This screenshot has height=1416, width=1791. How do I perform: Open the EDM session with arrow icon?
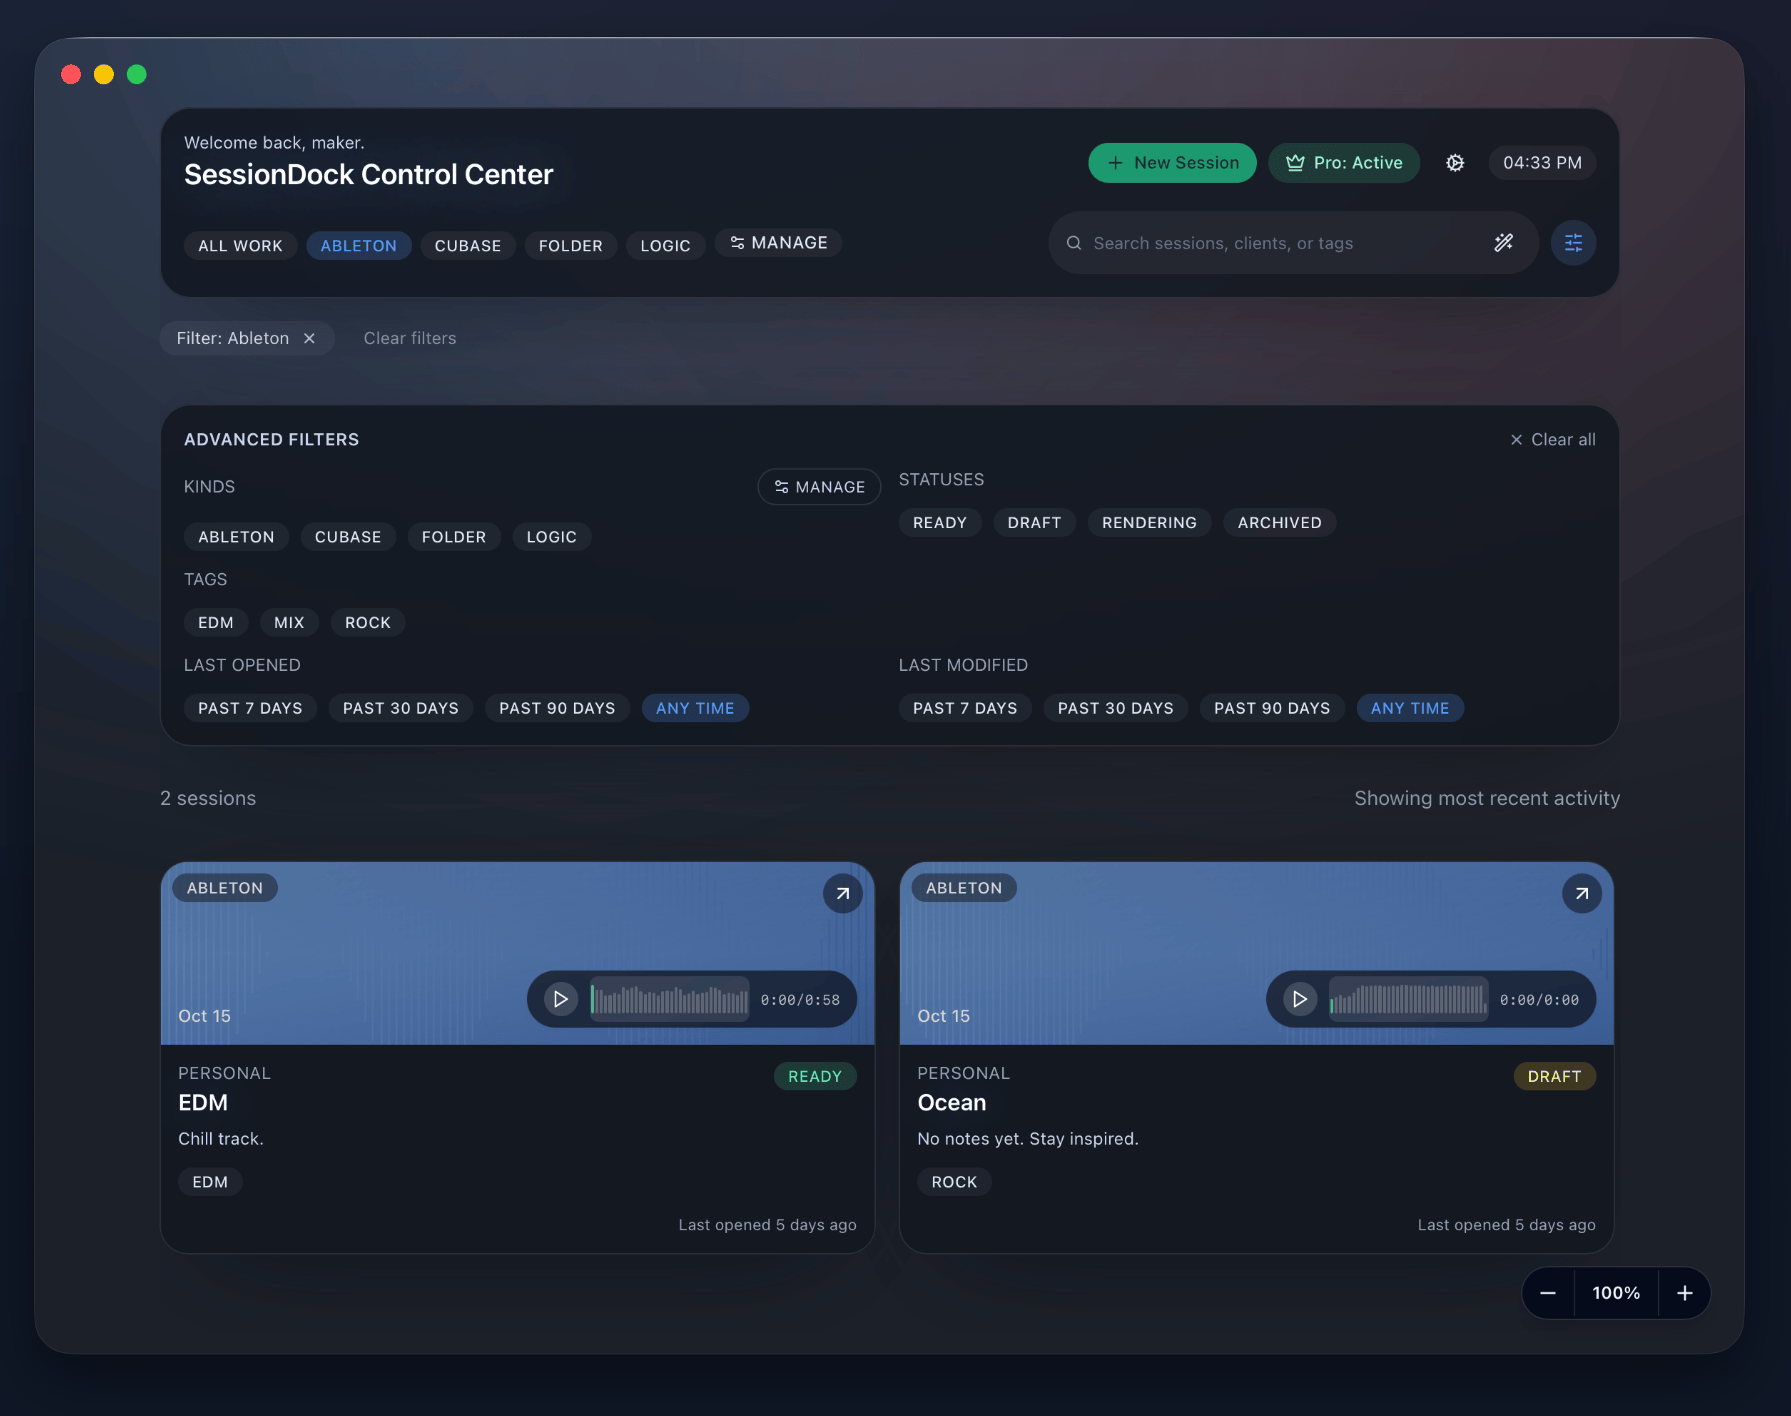[x=842, y=894]
